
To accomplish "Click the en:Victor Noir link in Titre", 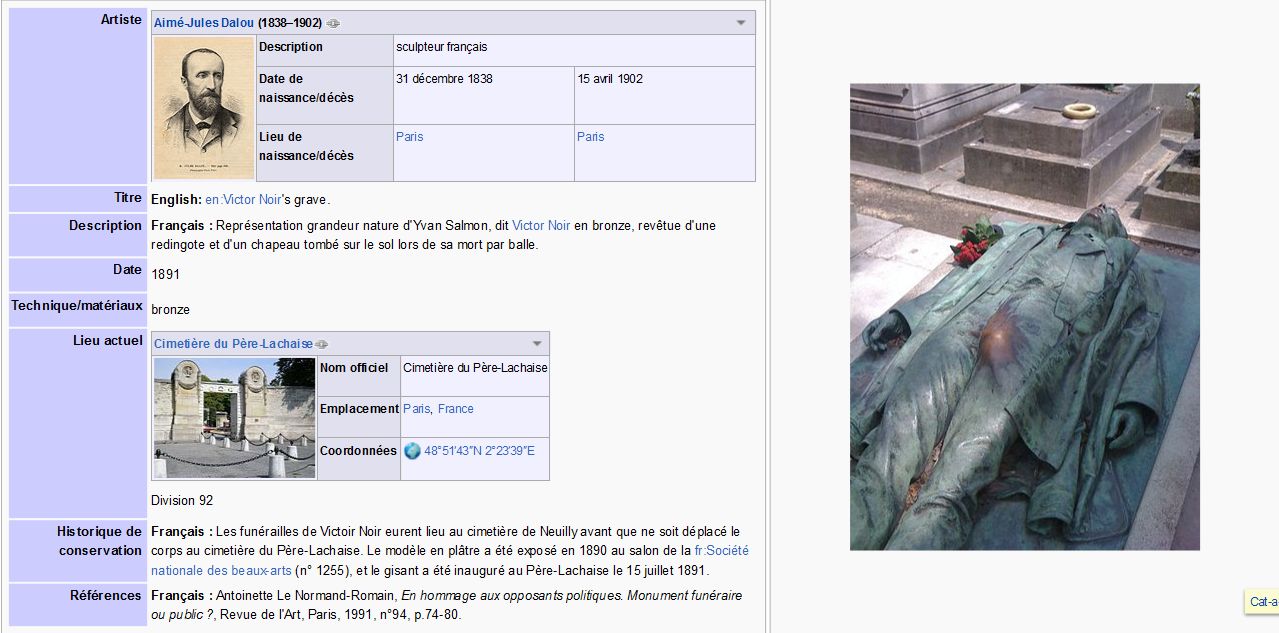I will 243,200.
